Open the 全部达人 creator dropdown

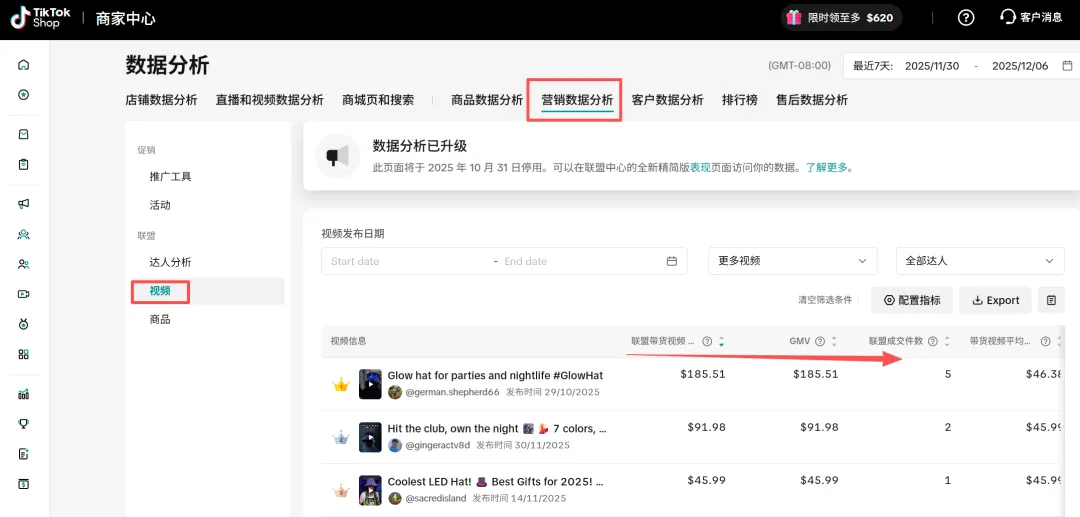tap(979, 261)
